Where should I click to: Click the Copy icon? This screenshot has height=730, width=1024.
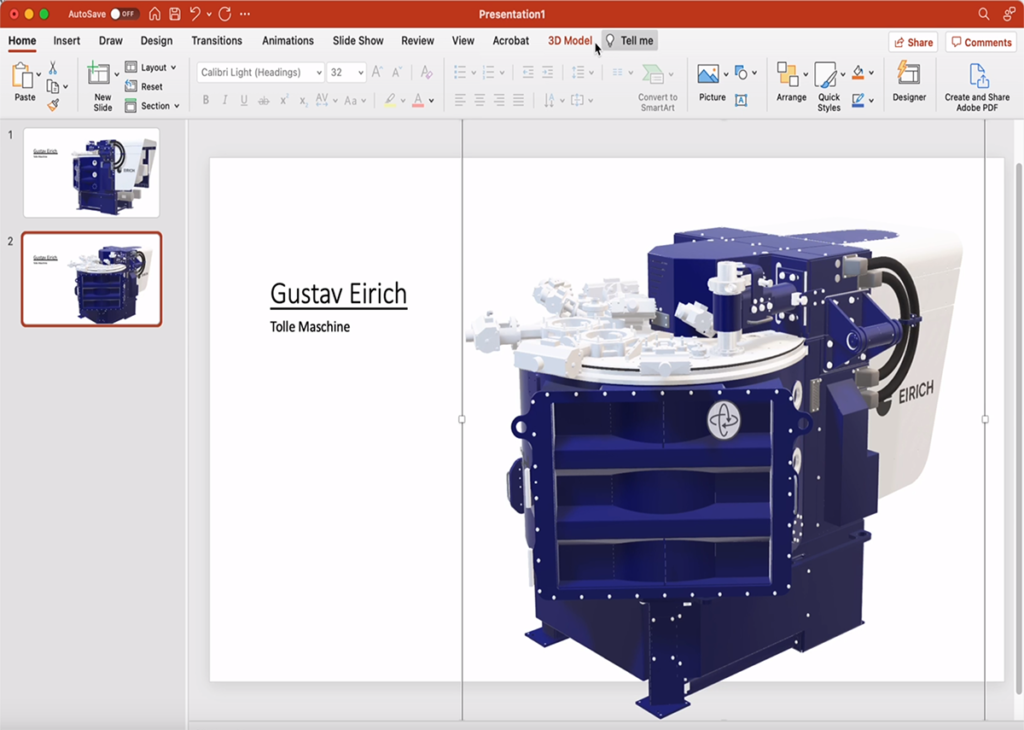(53, 86)
